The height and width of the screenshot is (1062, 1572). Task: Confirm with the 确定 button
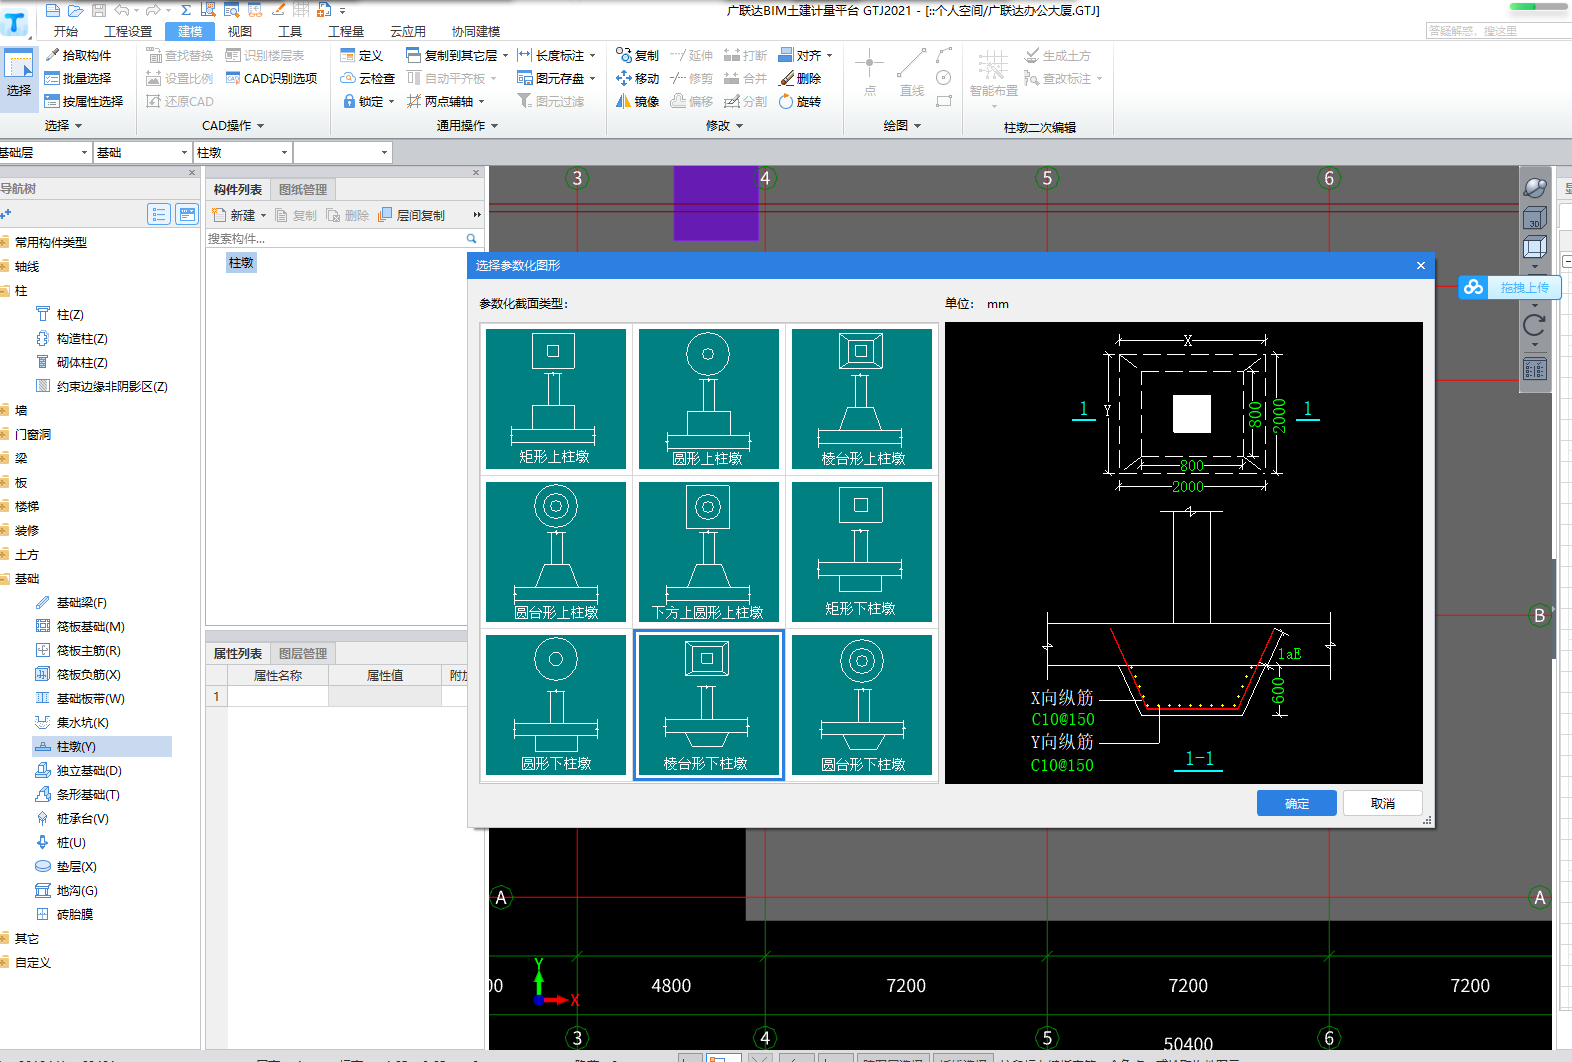point(1296,803)
